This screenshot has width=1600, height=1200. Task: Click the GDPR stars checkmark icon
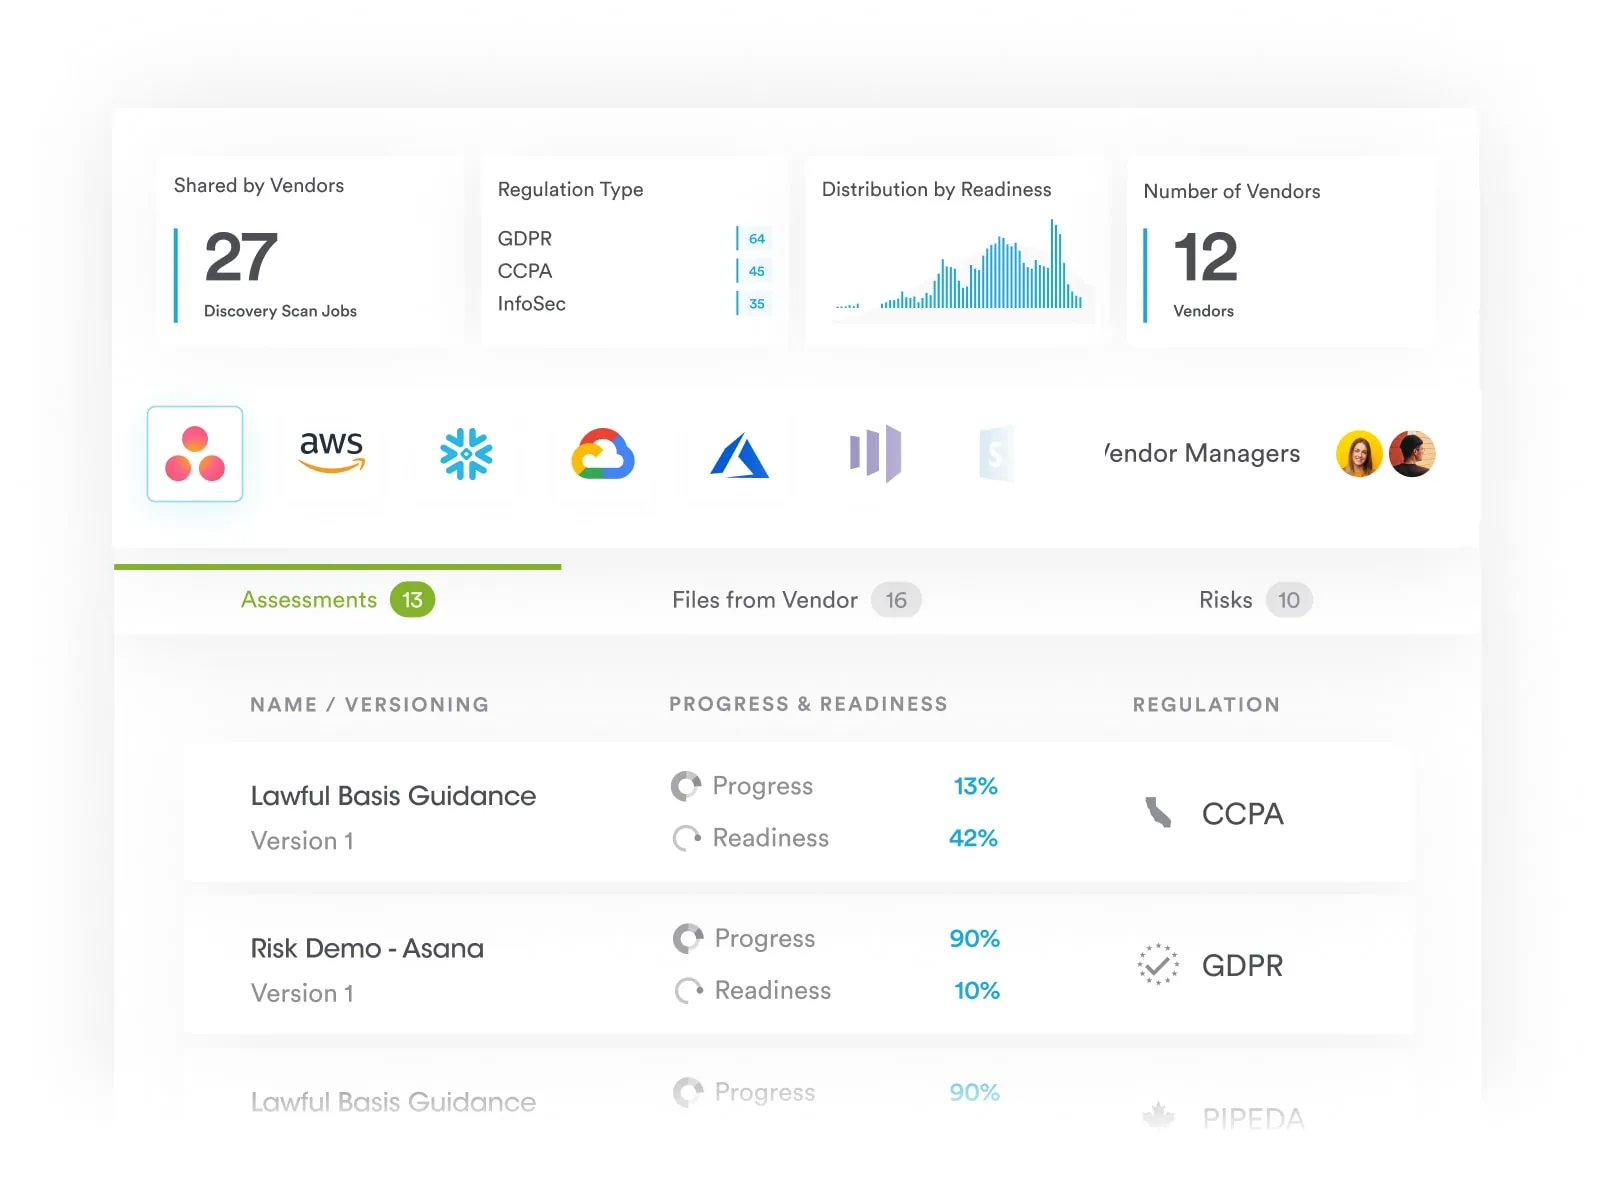coord(1158,965)
